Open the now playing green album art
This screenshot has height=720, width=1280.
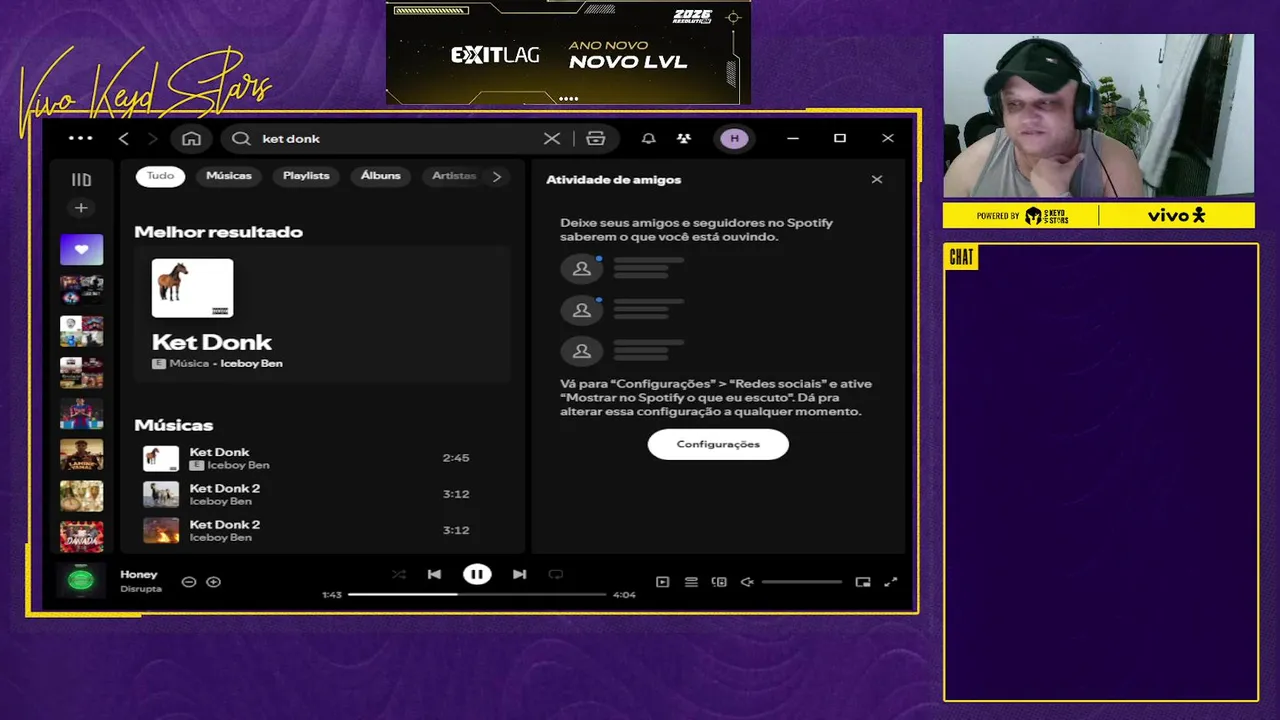click(x=81, y=580)
